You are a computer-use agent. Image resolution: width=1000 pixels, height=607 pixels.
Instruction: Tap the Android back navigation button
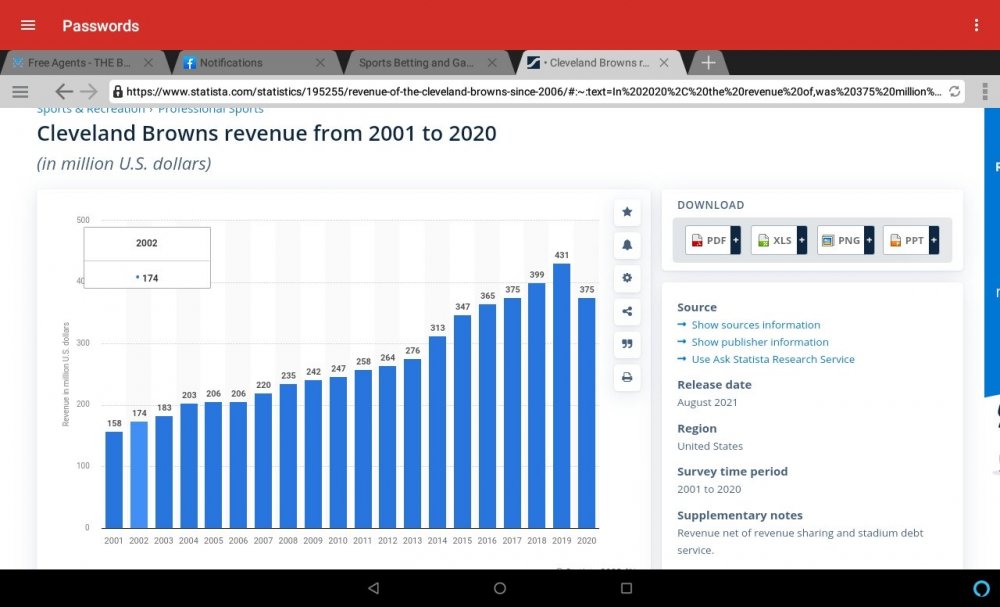[x=374, y=588]
